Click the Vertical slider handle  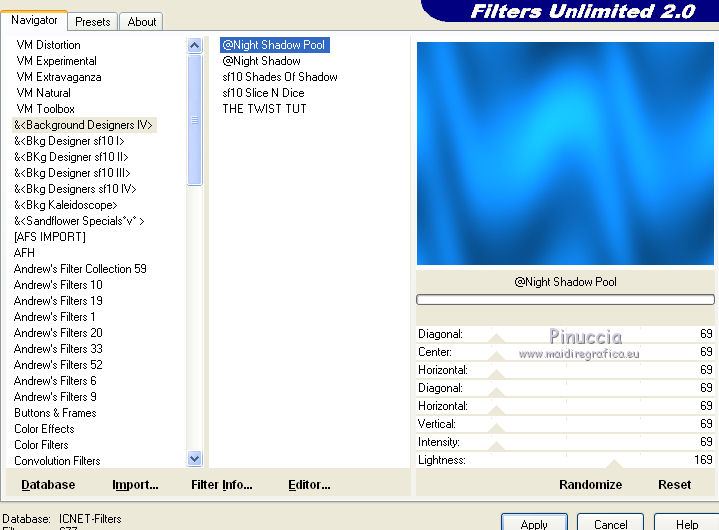coord(497,429)
